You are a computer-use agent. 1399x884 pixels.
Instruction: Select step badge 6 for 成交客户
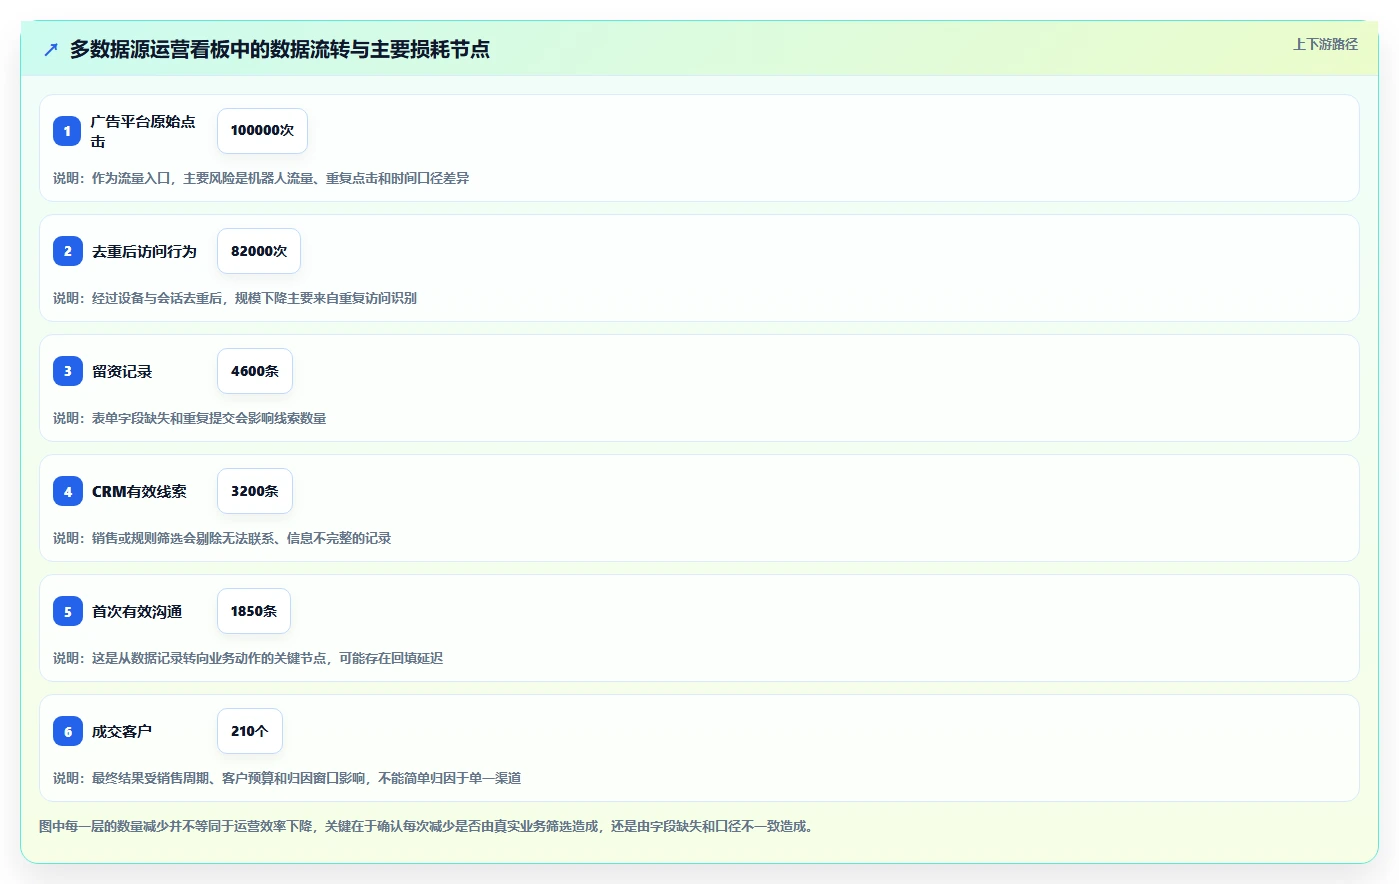click(x=68, y=731)
